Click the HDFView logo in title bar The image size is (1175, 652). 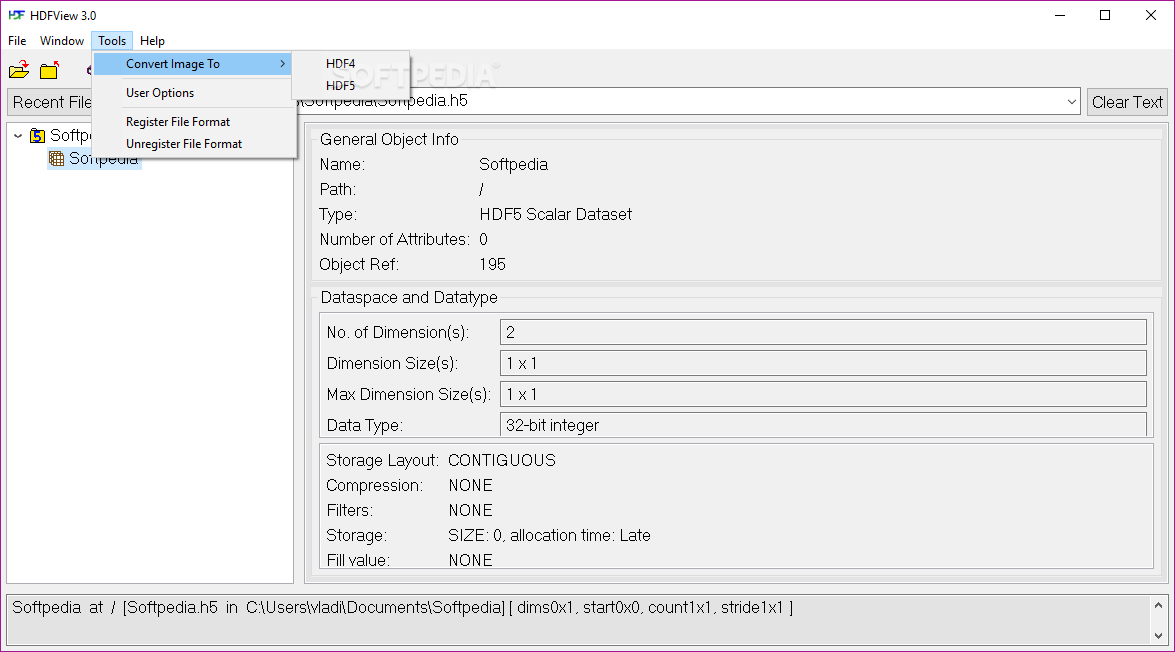tap(16, 15)
